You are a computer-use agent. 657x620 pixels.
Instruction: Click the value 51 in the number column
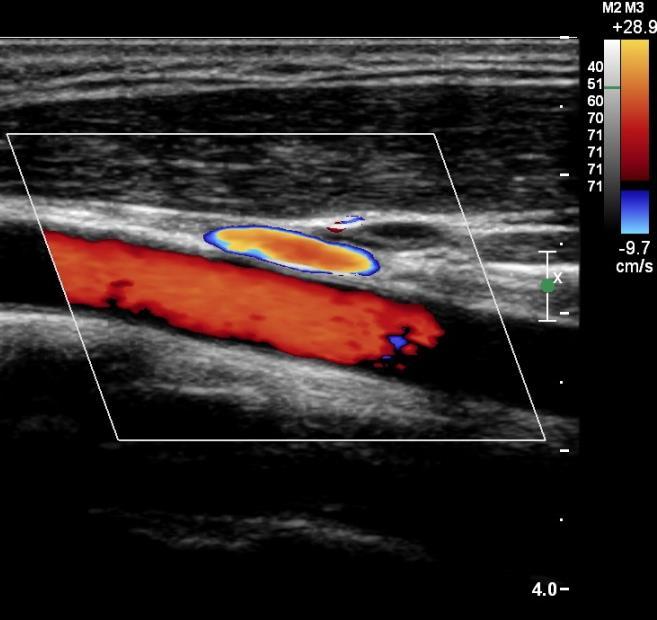click(x=595, y=84)
